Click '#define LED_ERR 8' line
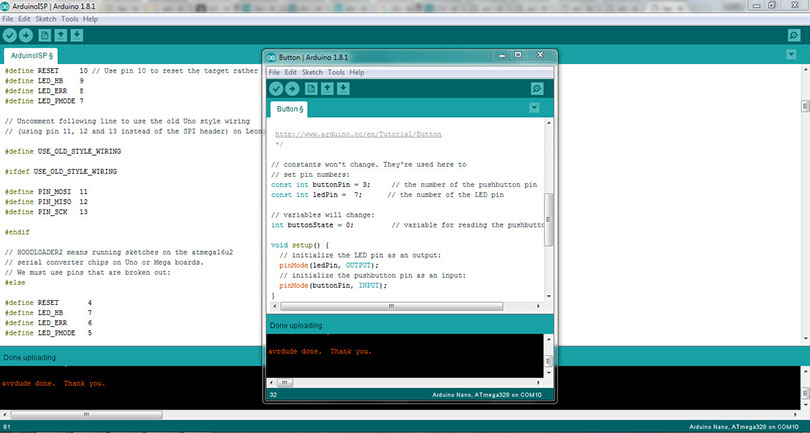The height and width of the screenshot is (433, 810). click(44, 91)
